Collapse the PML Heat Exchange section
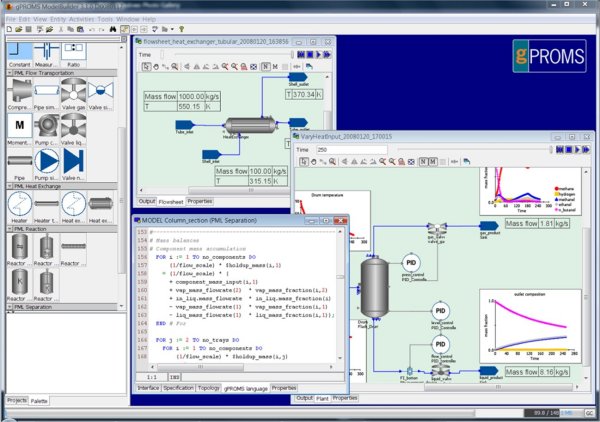Viewport: 600px width, 422px height. coord(10,186)
